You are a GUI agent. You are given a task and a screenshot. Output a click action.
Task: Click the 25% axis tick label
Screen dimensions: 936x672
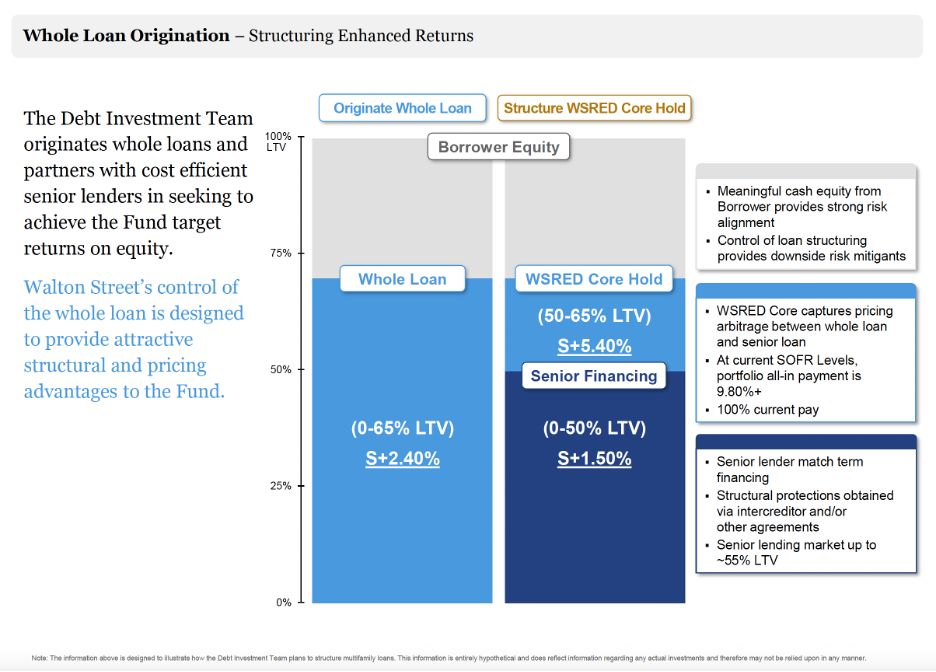point(279,486)
